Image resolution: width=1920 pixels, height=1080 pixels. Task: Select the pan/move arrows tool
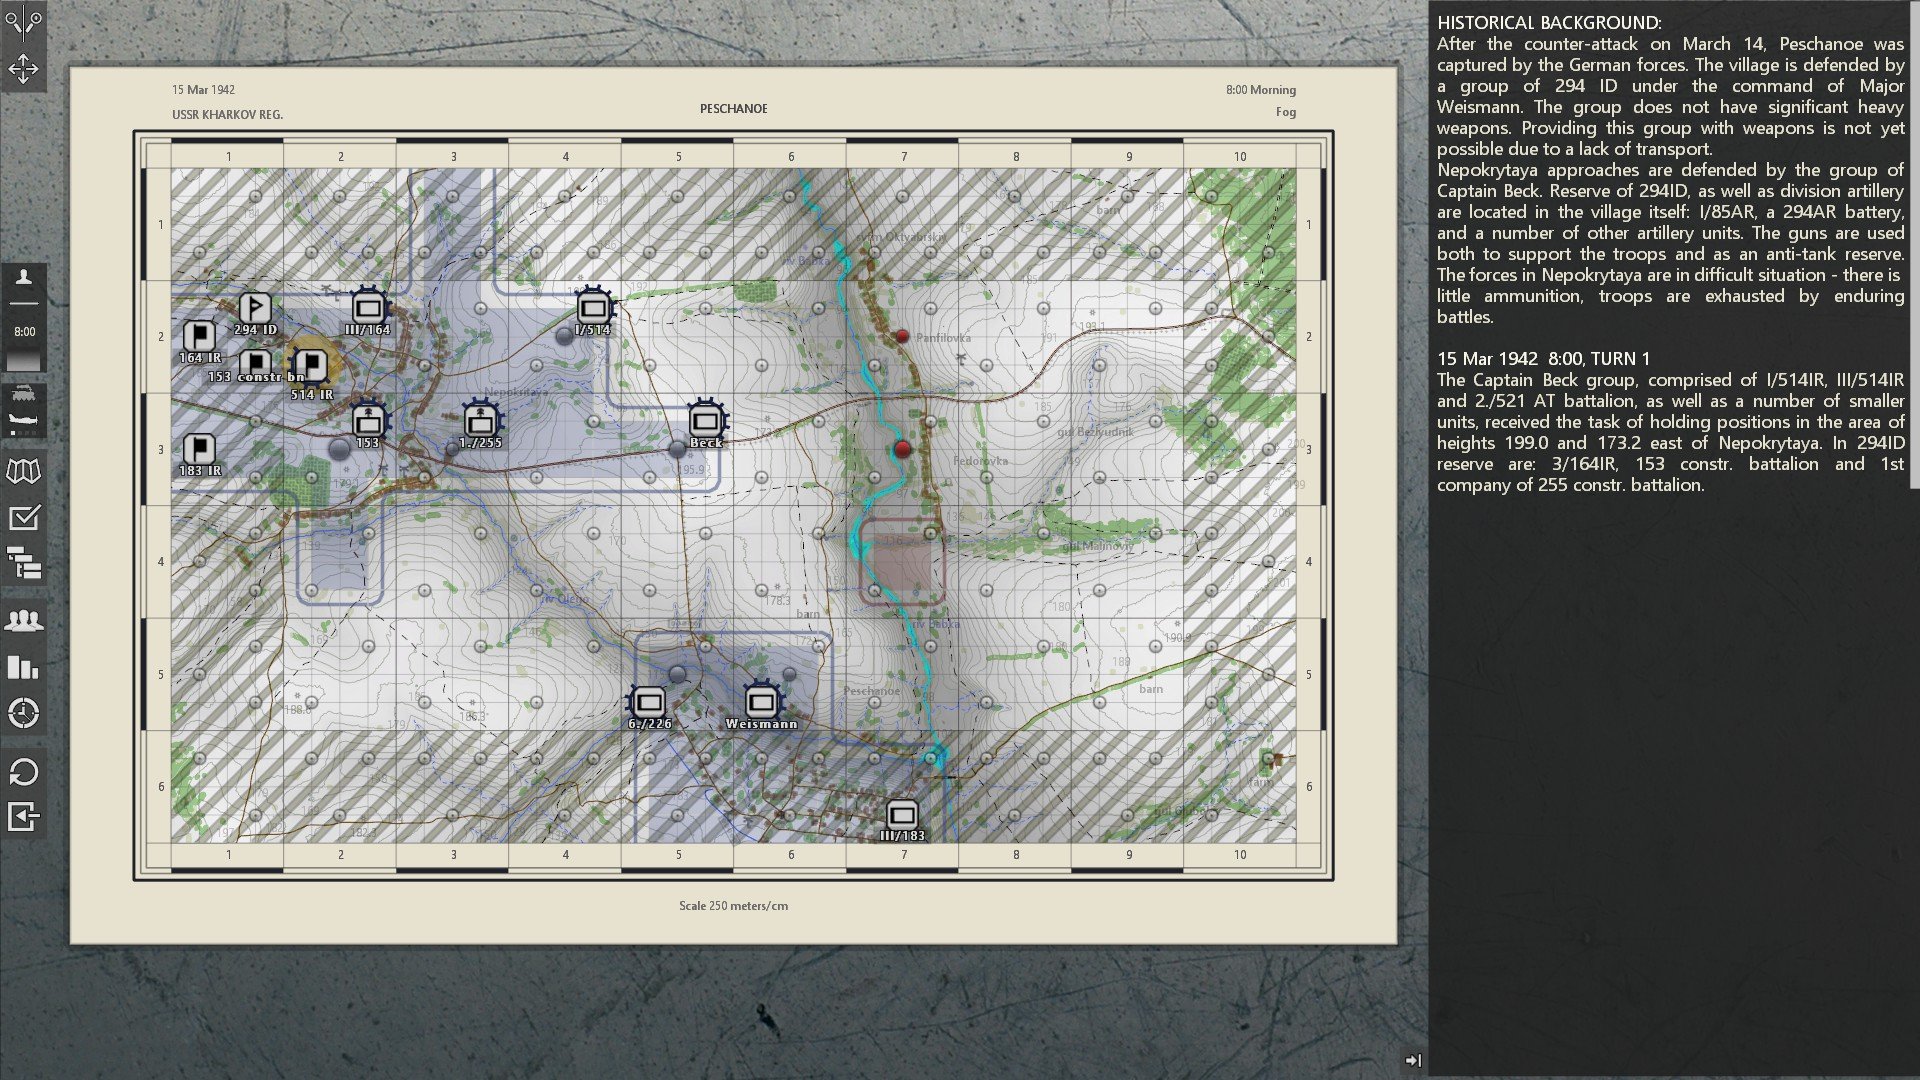coord(23,68)
